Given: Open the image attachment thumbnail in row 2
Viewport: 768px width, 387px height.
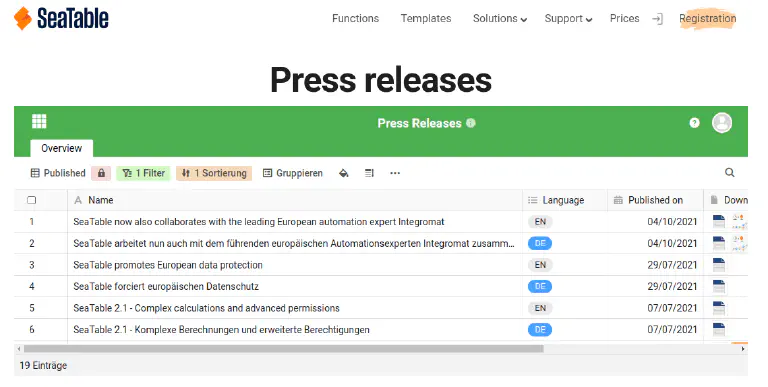Looking at the screenshot, I should tap(740, 243).
